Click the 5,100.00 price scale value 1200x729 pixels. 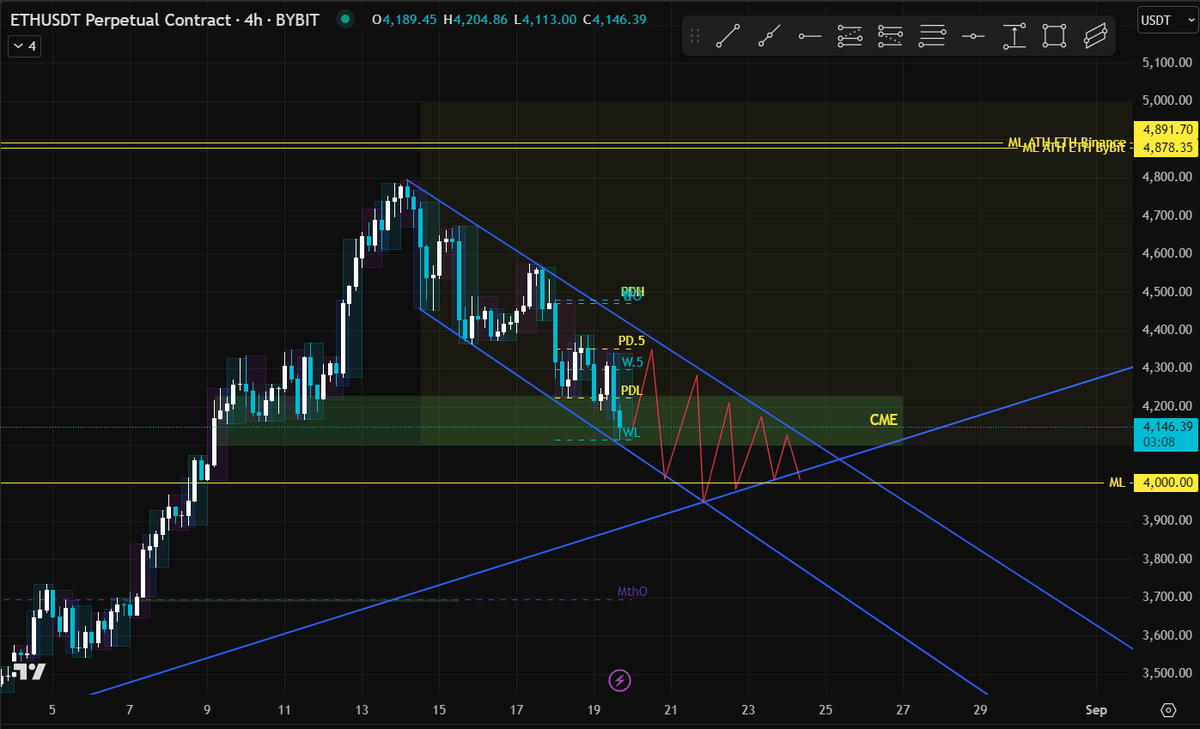coord(1169,62)
